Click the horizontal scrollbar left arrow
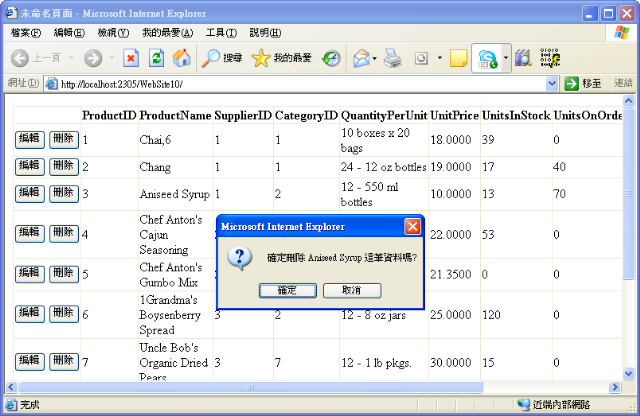The image size is (640, 416). point(11,387)
